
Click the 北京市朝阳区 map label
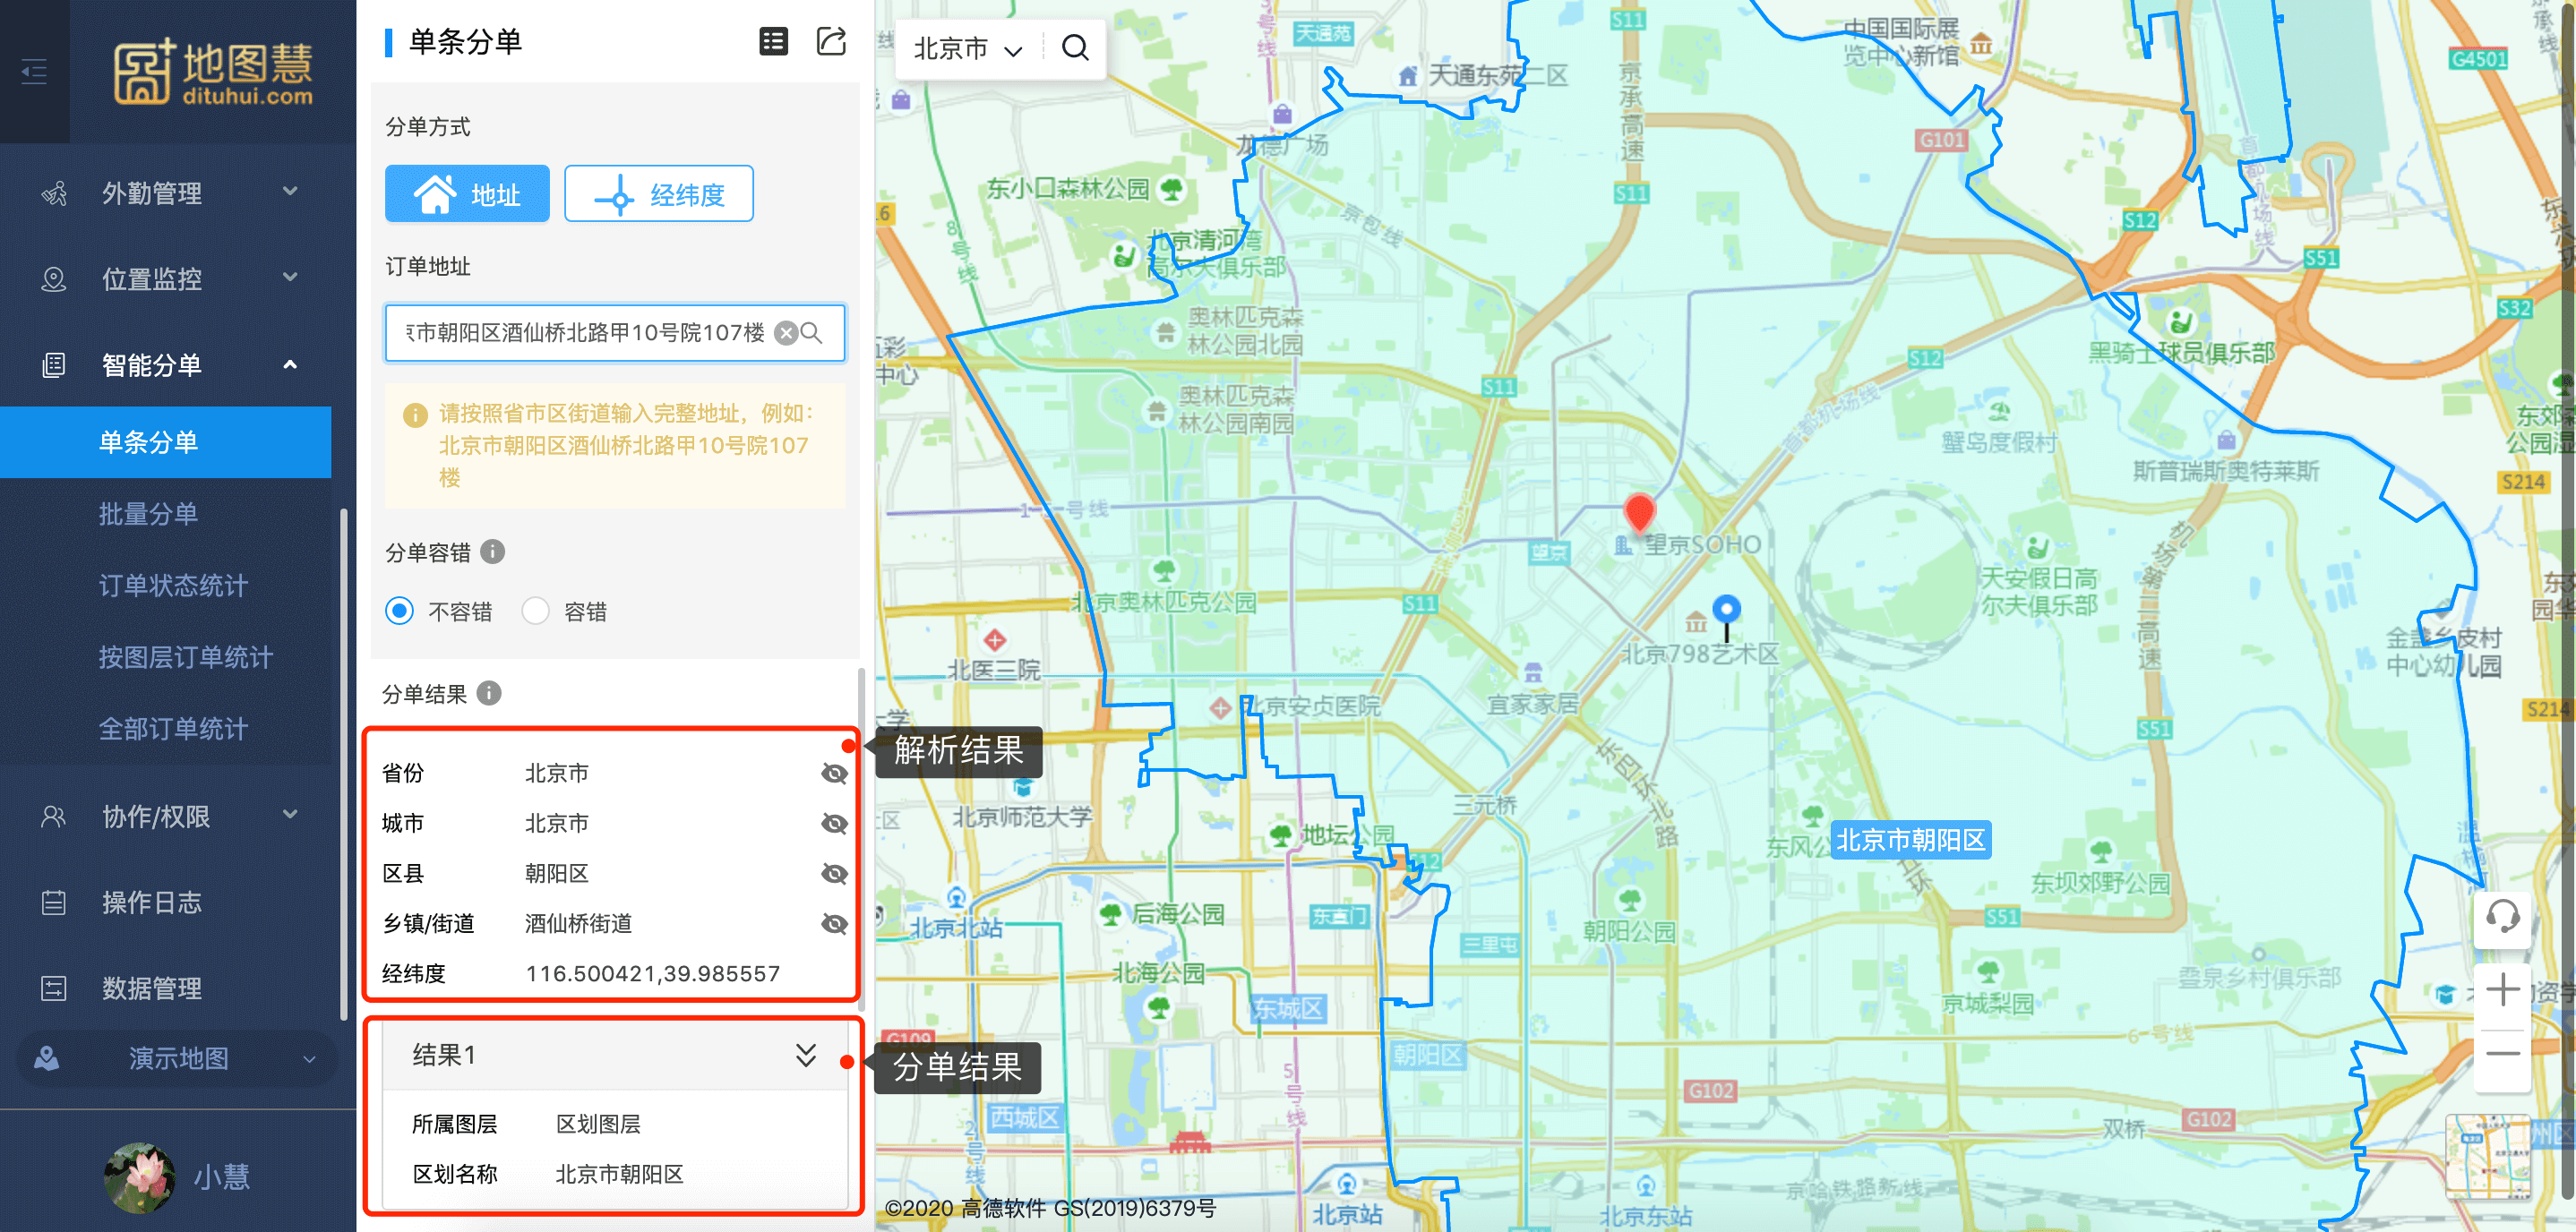click(1910, 840)
